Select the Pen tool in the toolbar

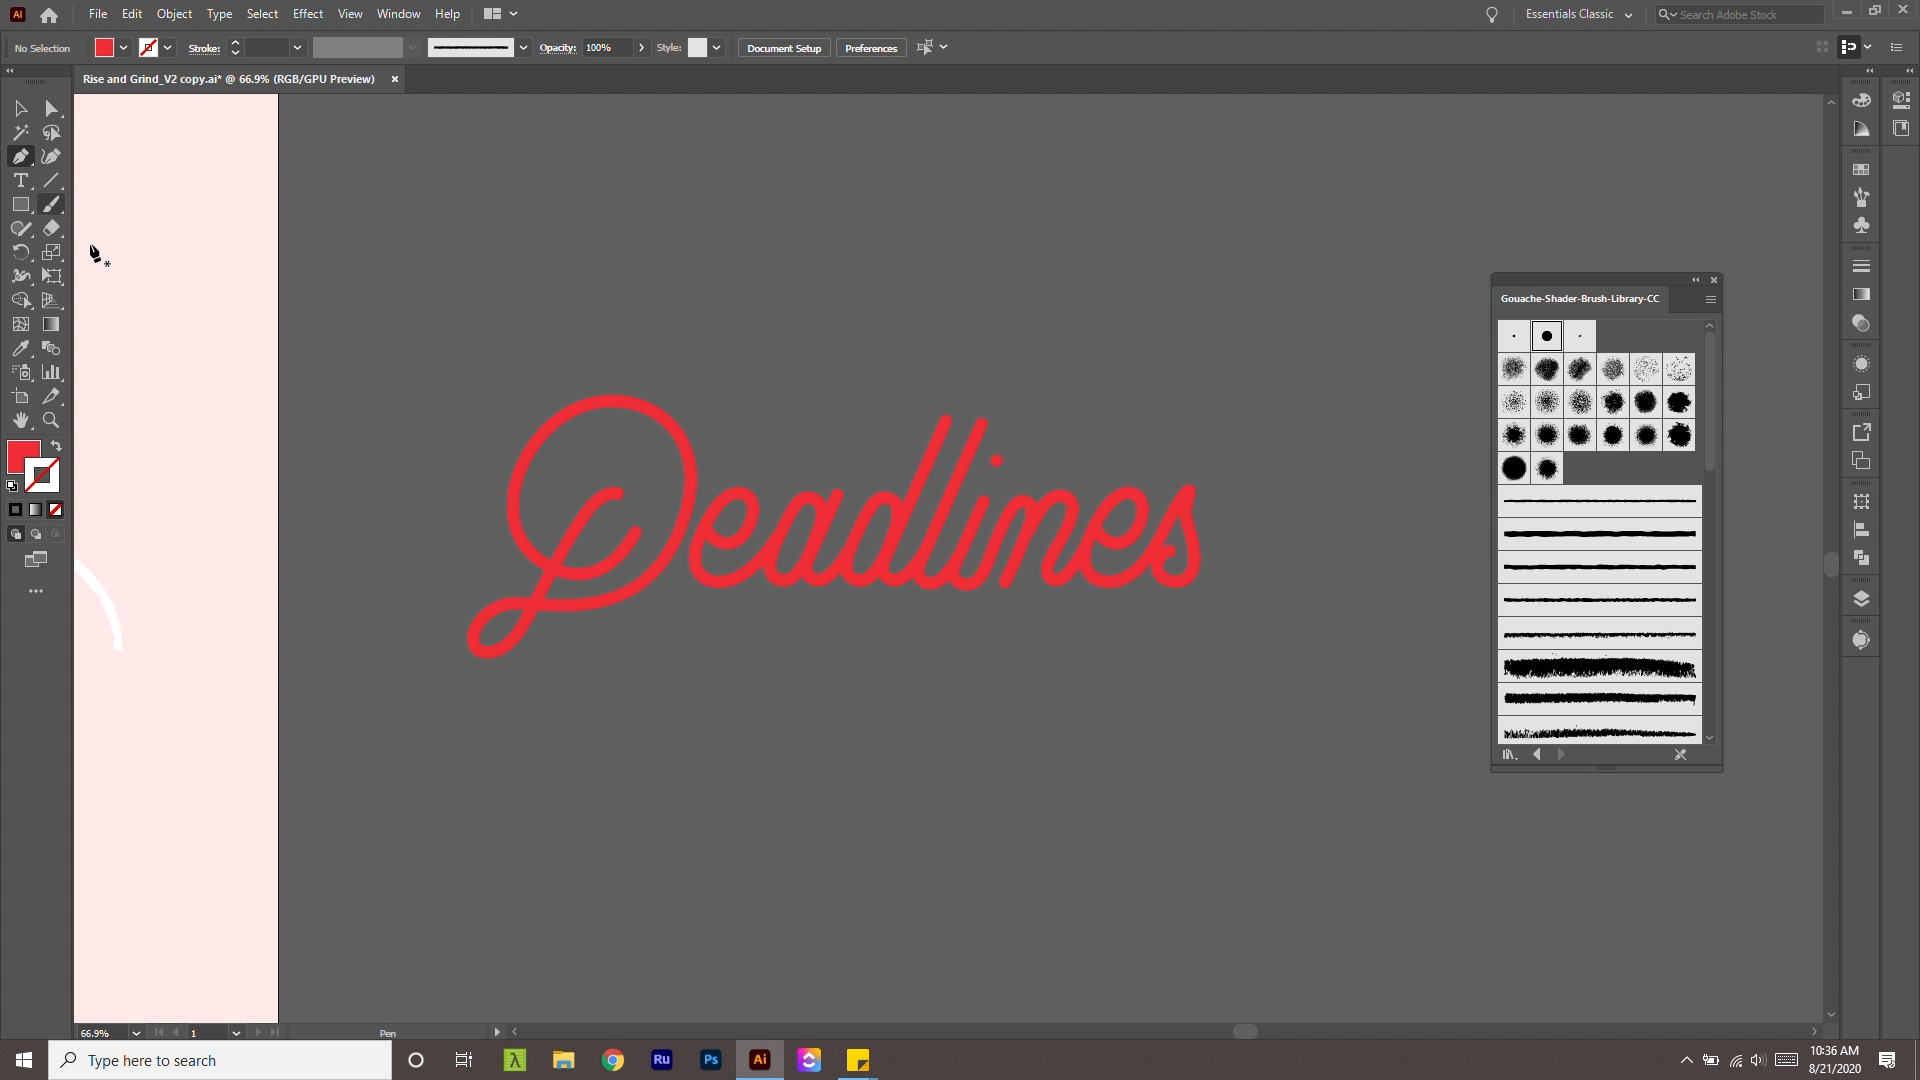coord(20,155)
